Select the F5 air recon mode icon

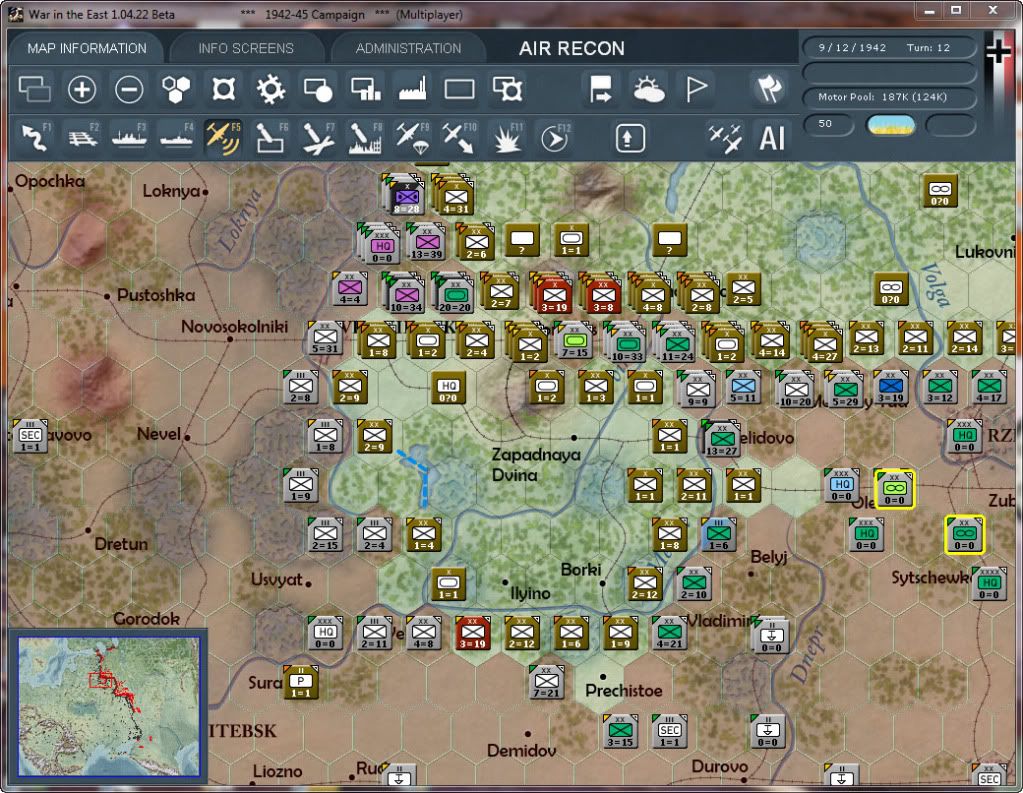(223, 138)
